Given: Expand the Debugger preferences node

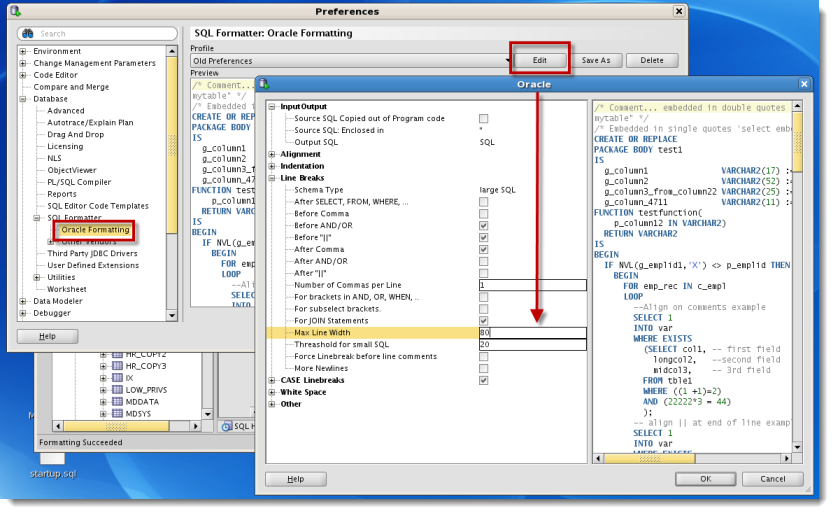Looking at the screenshot, I should coord(23,313).
